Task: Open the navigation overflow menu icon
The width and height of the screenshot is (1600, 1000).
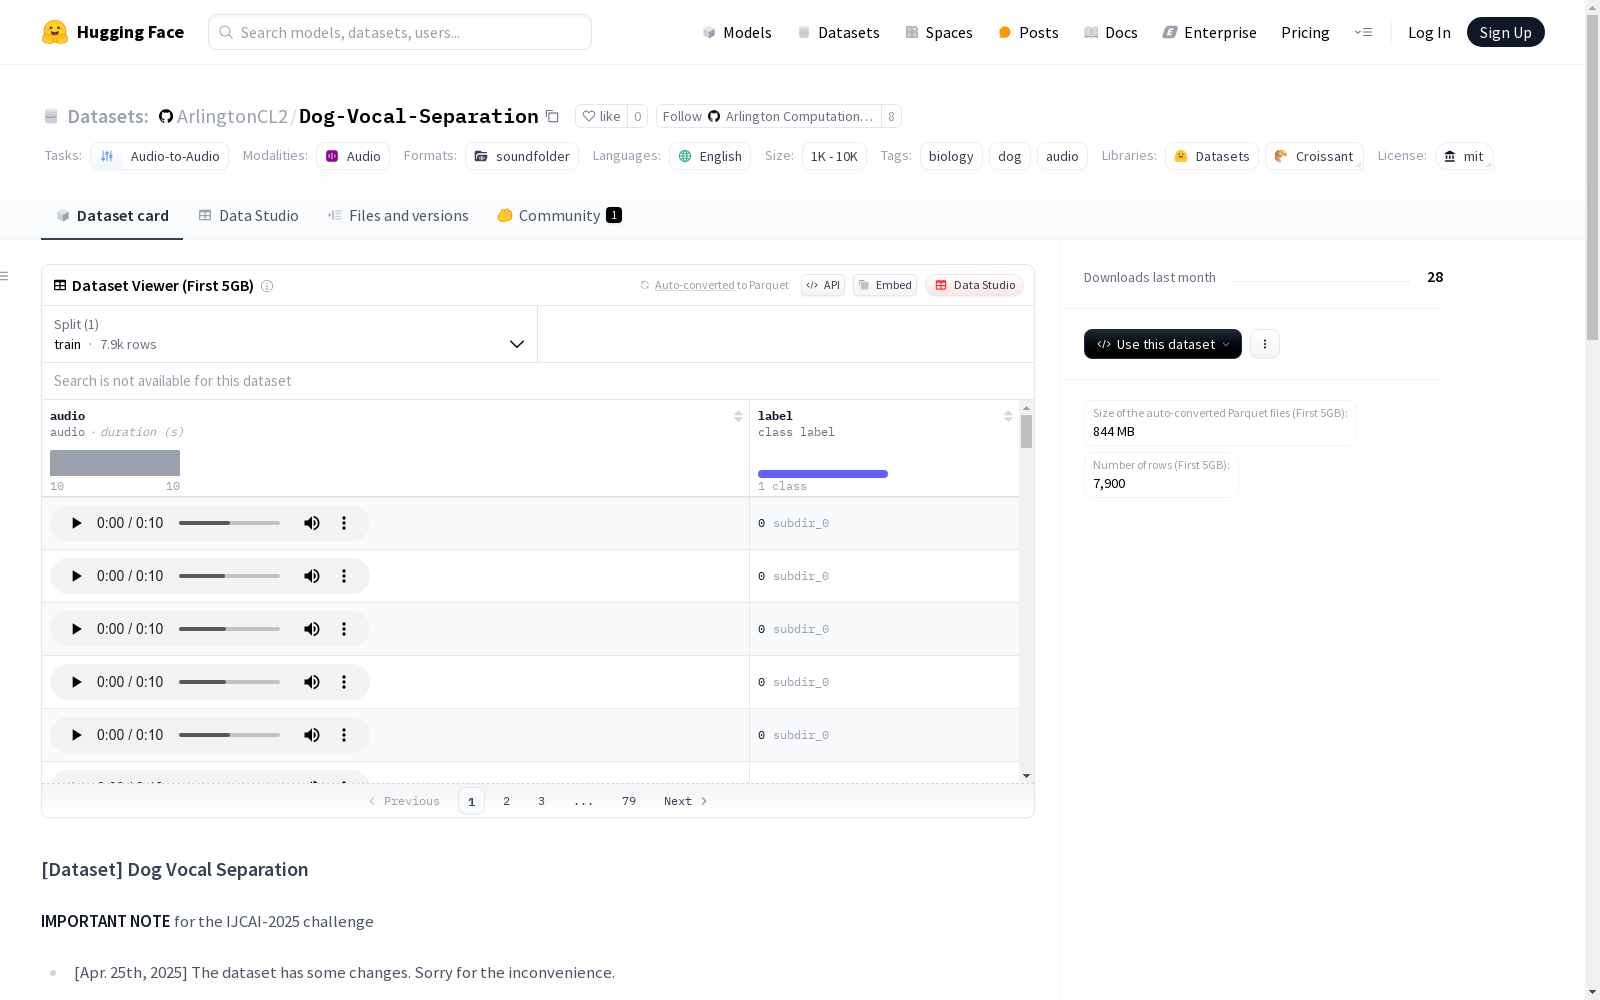Action: 1363,32
